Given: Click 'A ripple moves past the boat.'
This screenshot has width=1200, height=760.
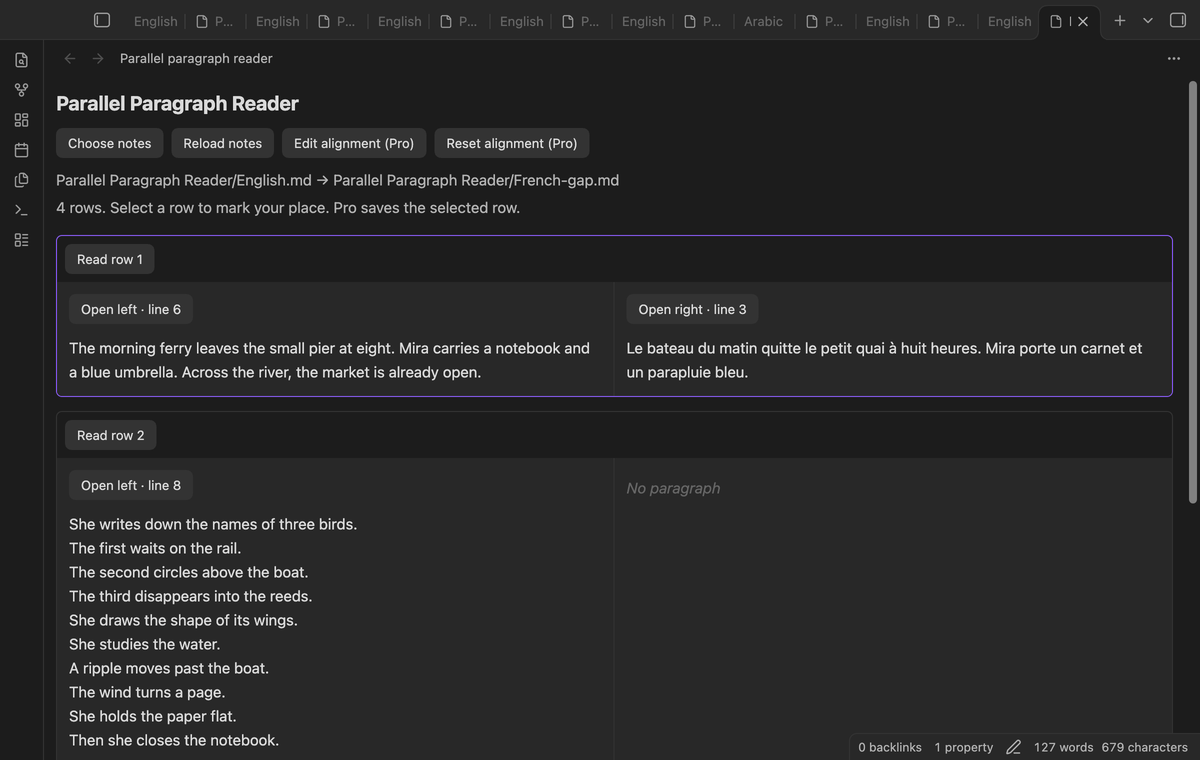Looking at the screenshot, I should [169, 668].
